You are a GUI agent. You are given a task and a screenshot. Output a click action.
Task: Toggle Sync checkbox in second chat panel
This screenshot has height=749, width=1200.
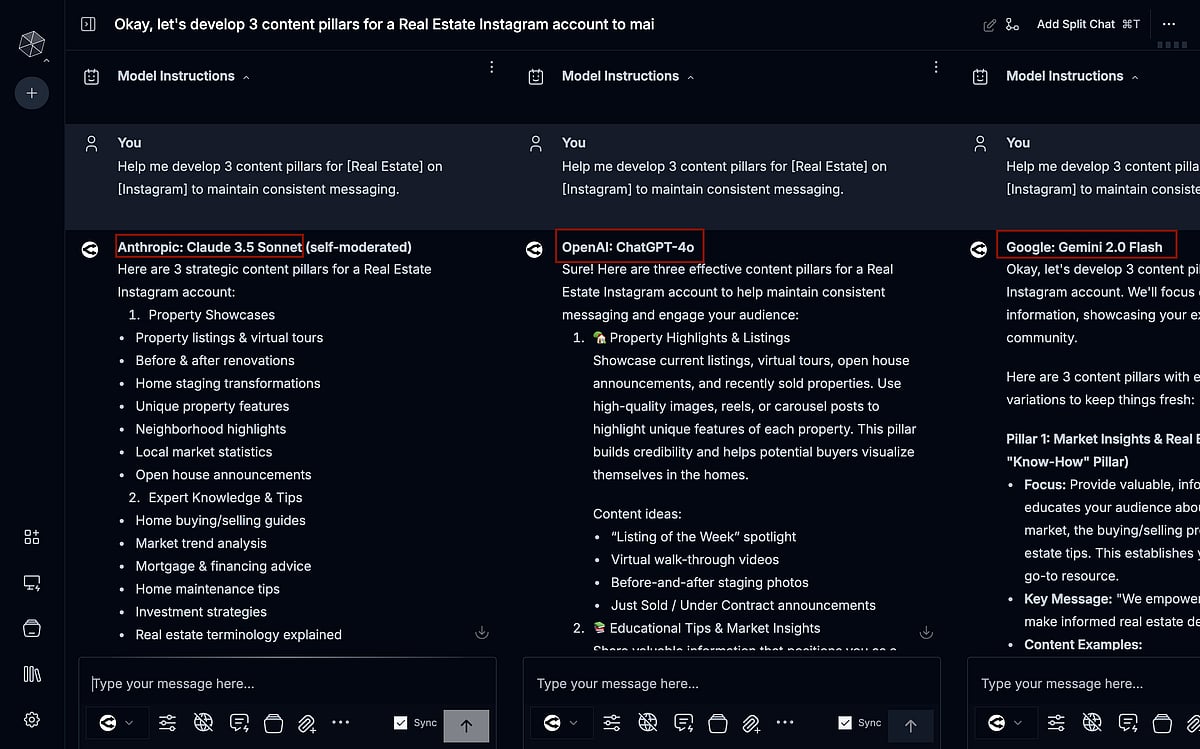[846, 723]
